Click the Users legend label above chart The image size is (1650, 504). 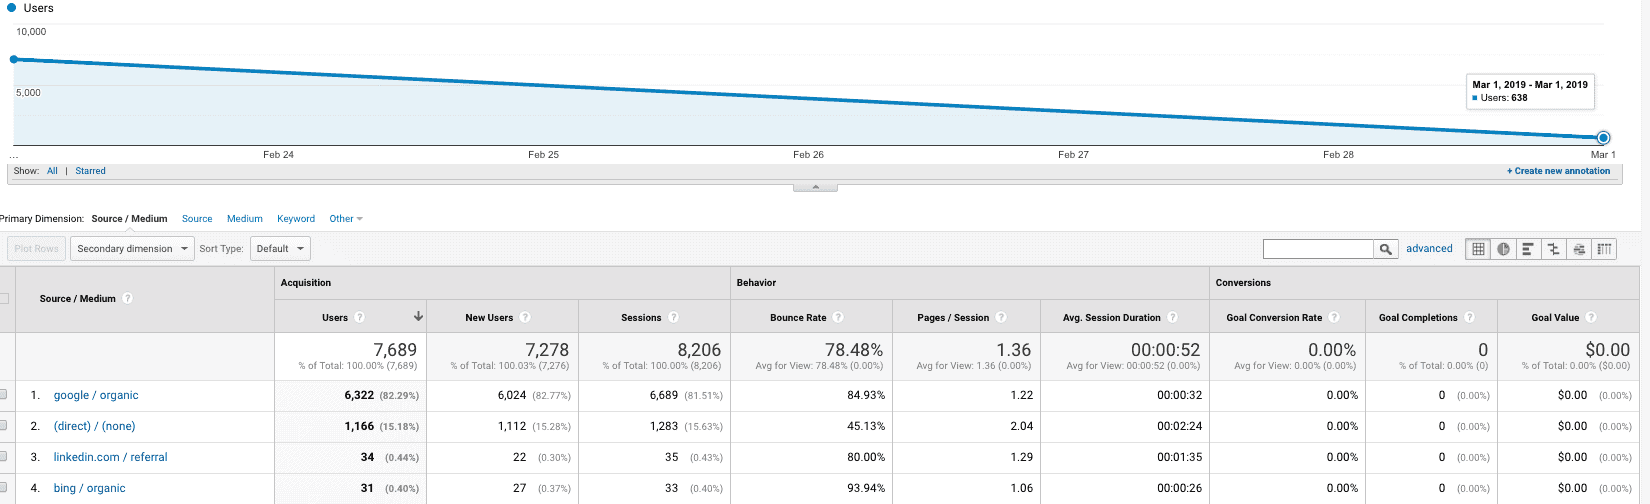pos(38,8)
